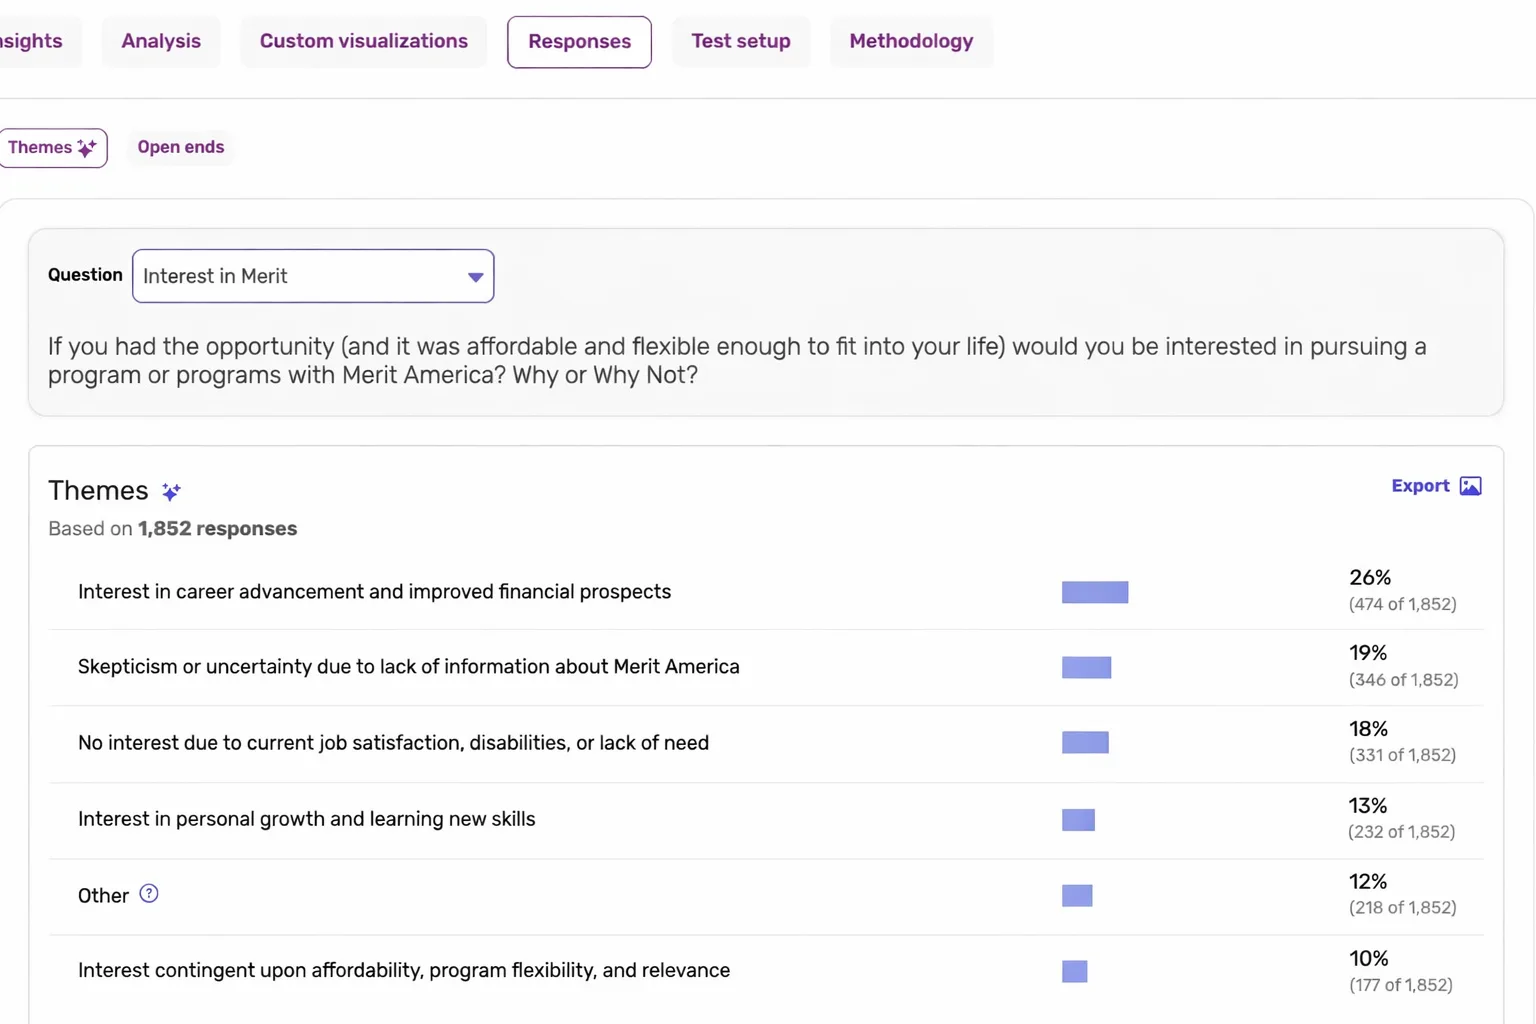Click sparkle icon next to Themes heading
Image resolution: width=1536 pixels, height=1024 pixels.
pos(171,492)
